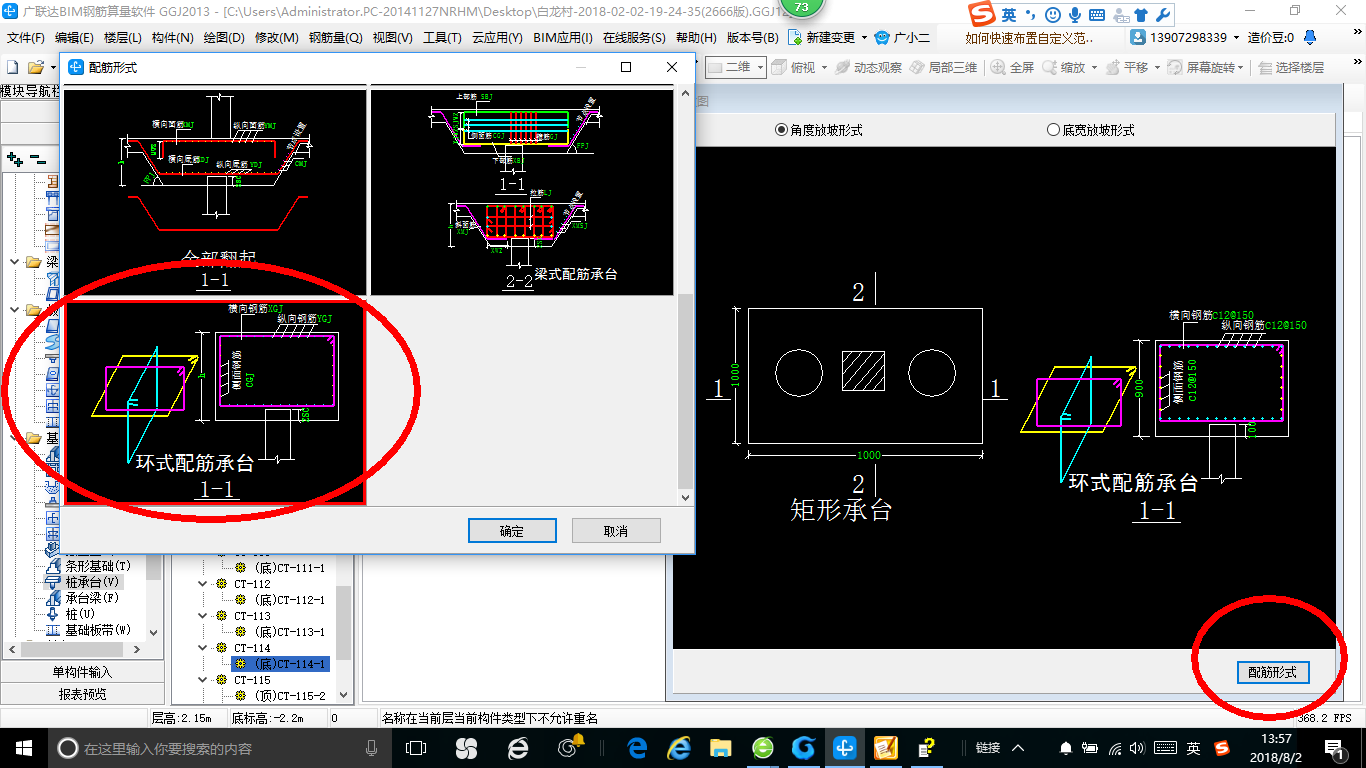Click the 缩放 zoom icon

tap(1050, 68)
